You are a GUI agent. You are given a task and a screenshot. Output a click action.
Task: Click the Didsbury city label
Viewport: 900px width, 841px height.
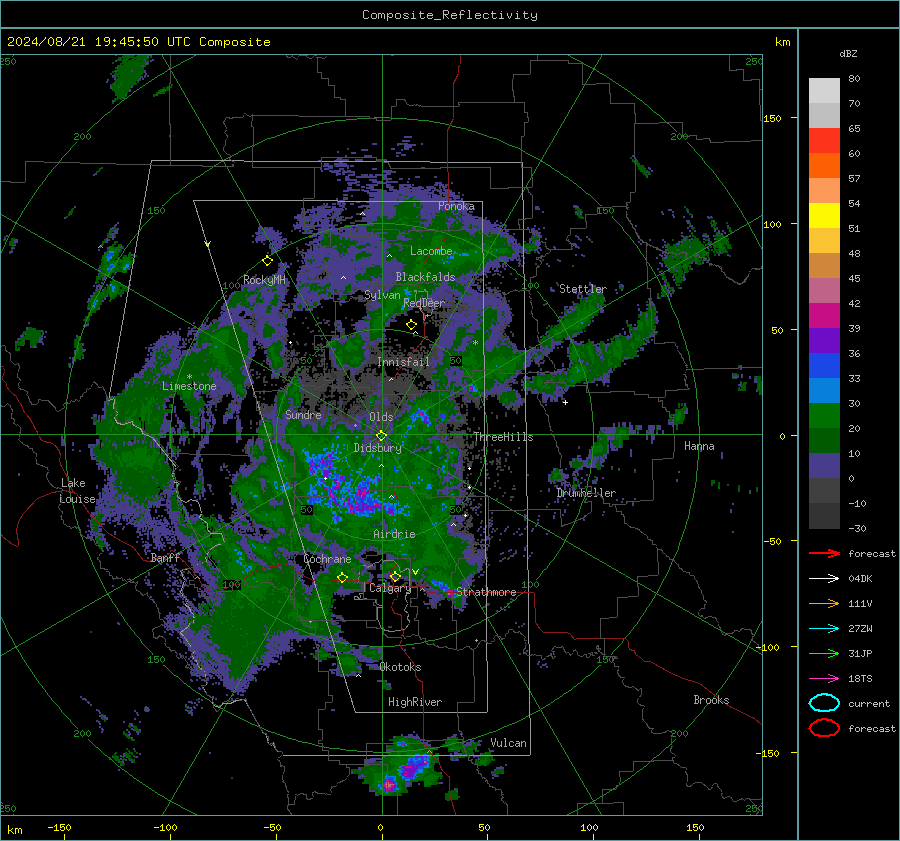click(x=377, y=448)
